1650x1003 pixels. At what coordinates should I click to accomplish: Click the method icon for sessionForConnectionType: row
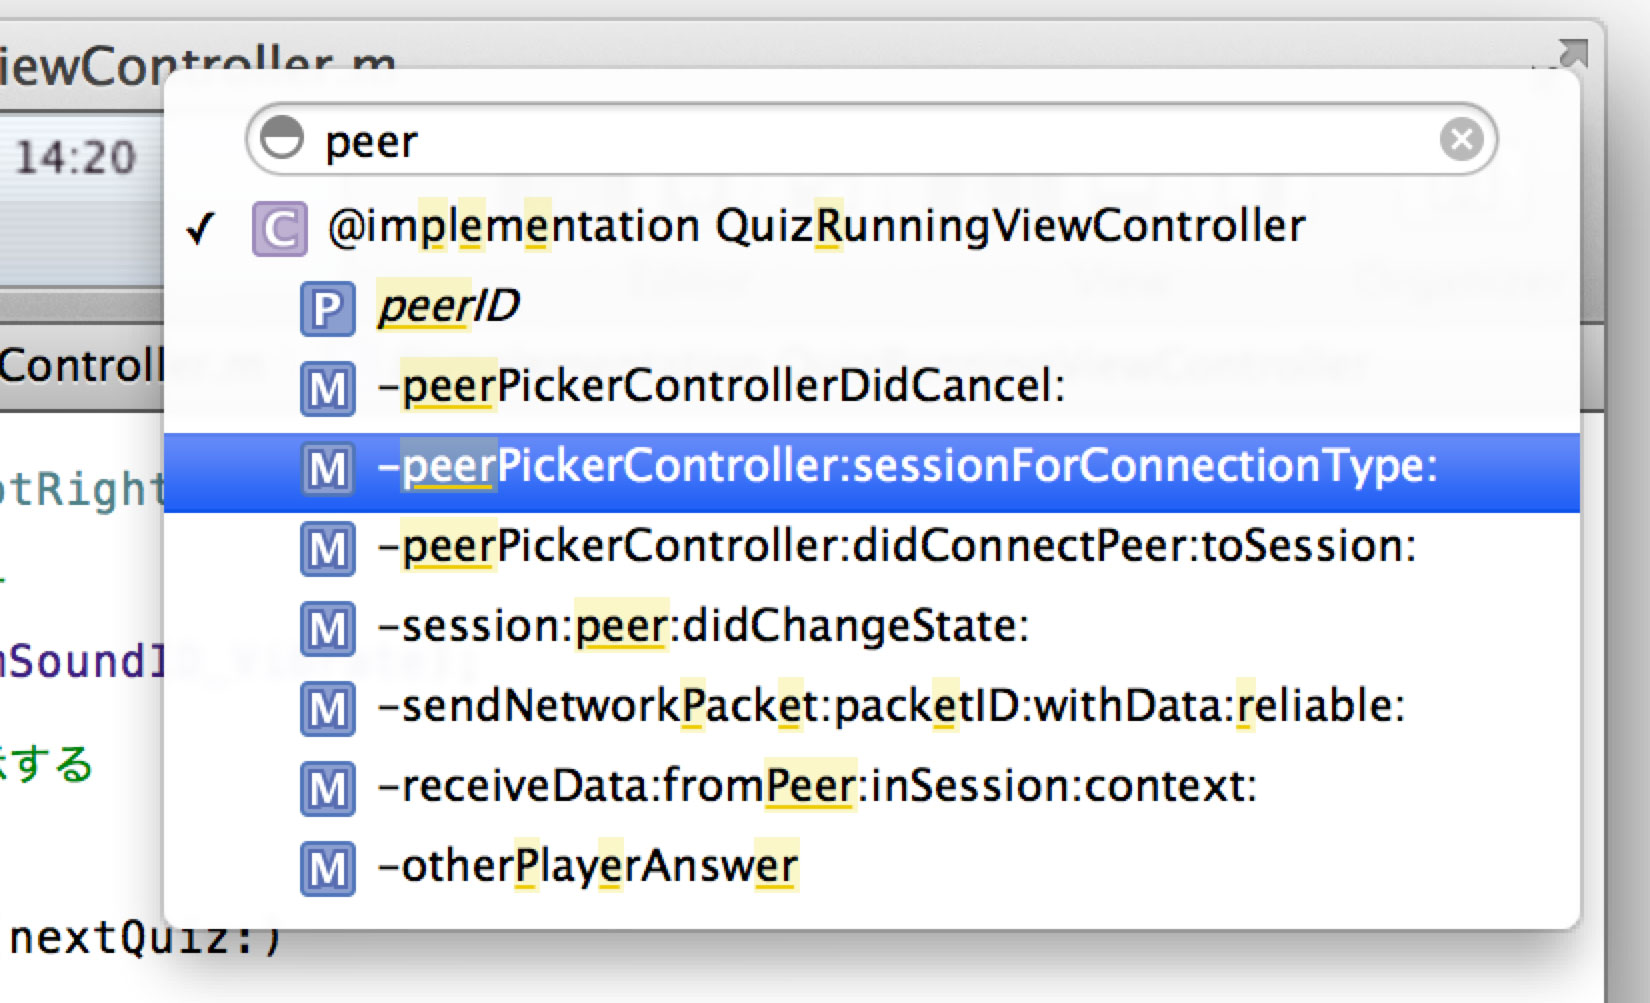click(x=327, y=469)
